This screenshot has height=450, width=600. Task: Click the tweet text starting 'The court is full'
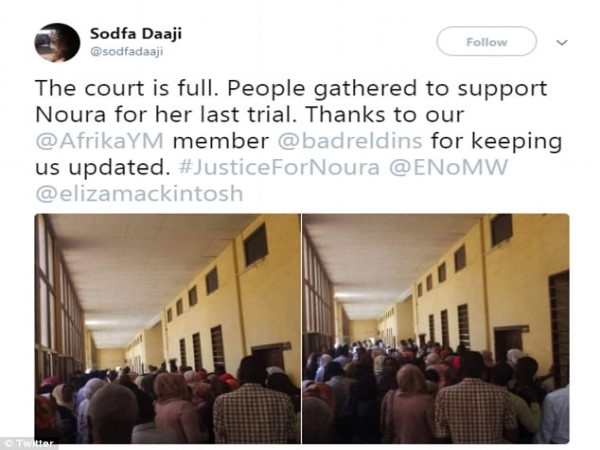point(298,140)
